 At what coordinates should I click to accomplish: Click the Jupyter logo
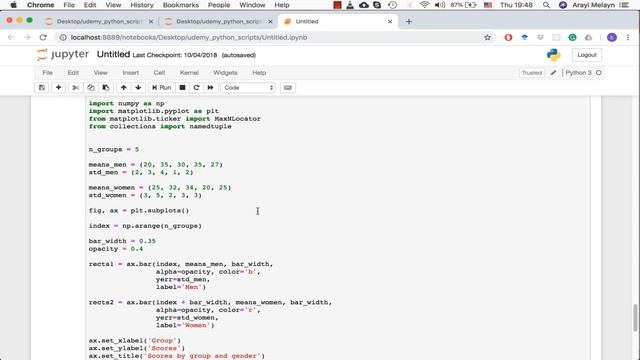tap(63, 54)
